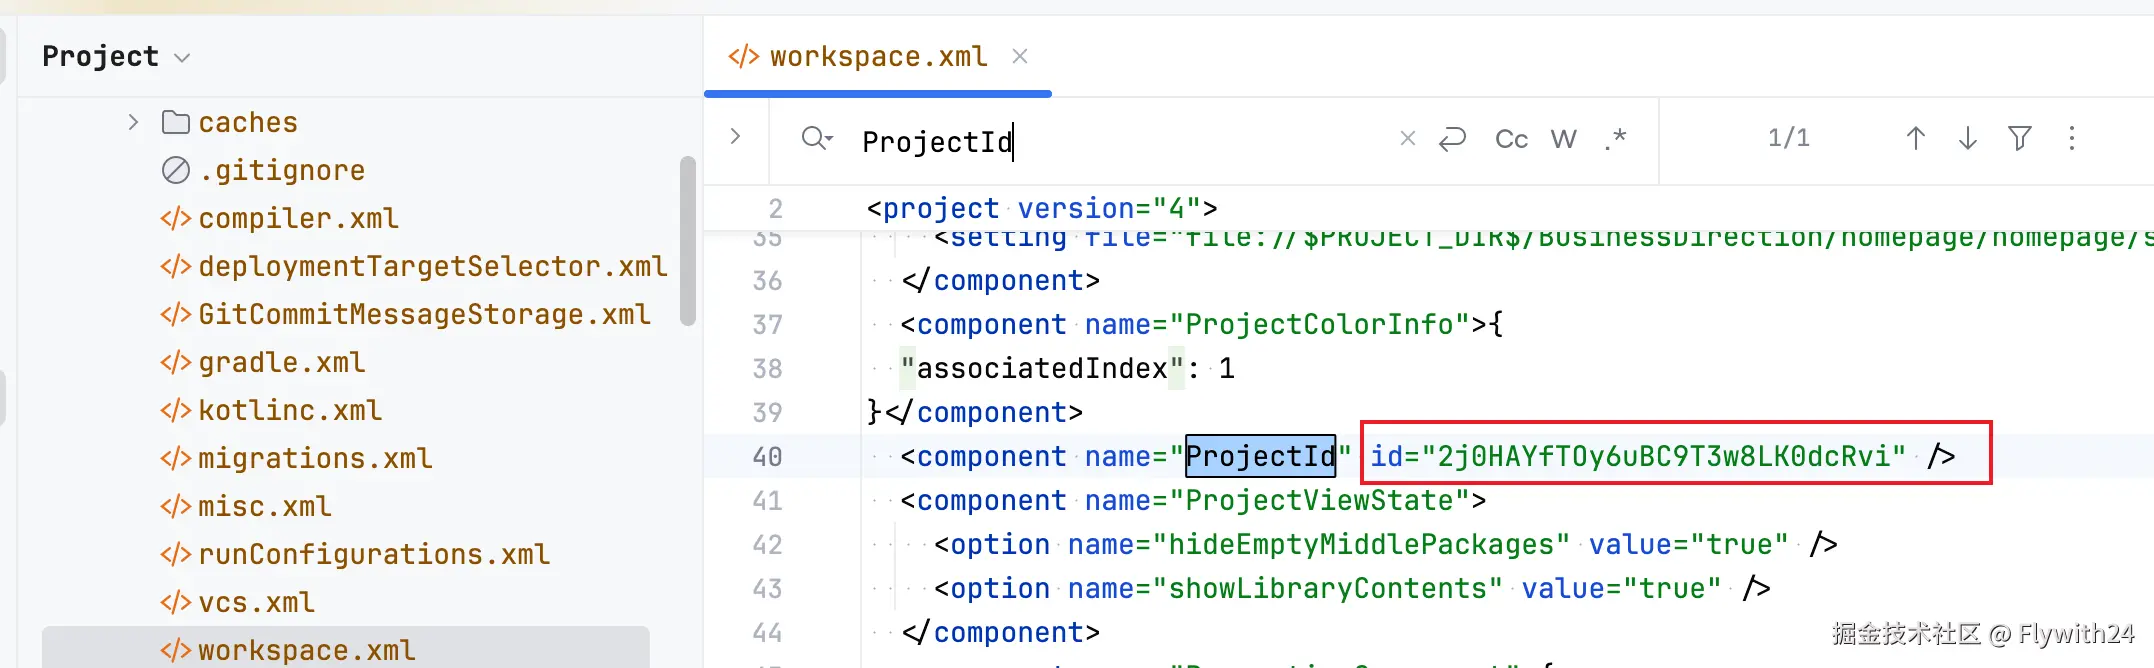Screen dimensions: 2154x668
Task: Open the search filter options
Action: coord(2019,138)
